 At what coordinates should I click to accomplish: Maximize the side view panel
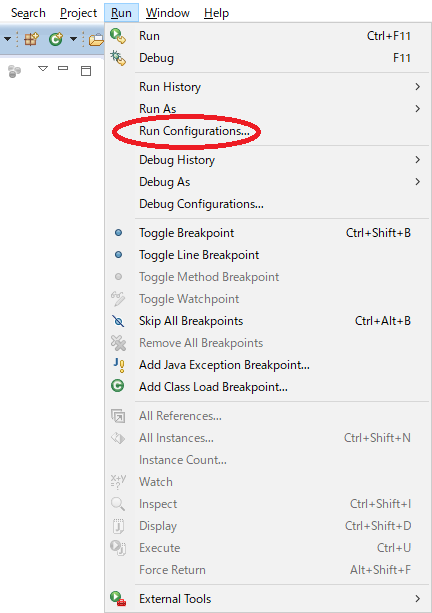[86, 71]
